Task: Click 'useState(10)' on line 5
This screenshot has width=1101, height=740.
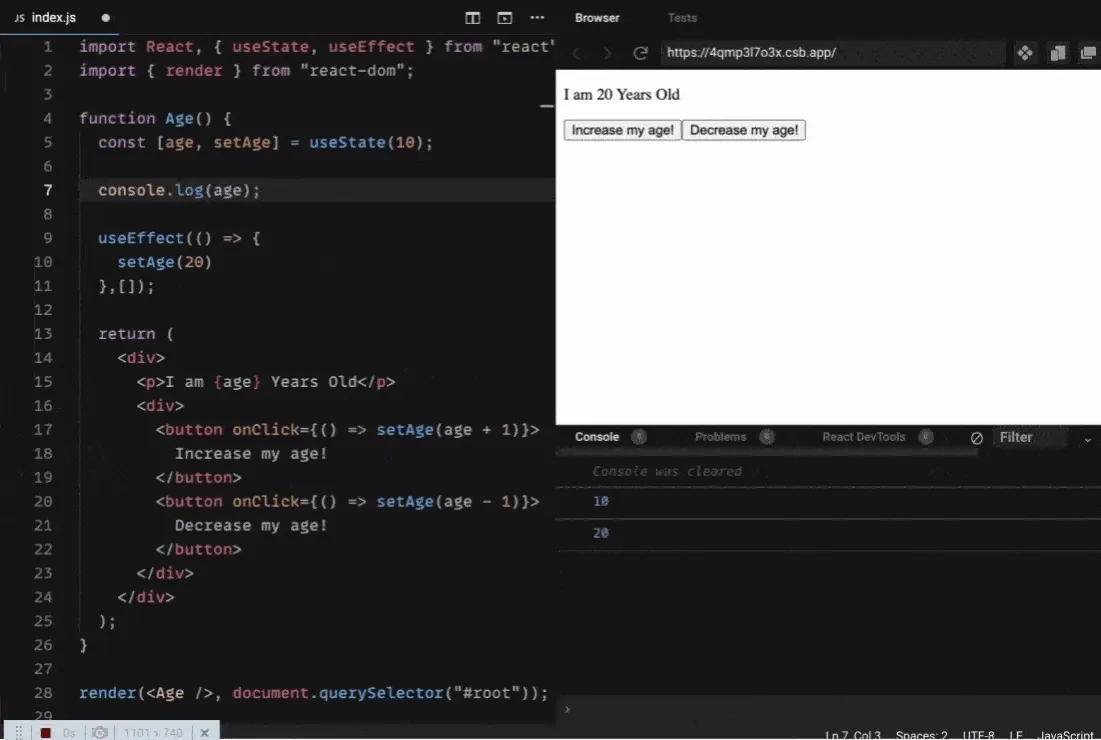Action: coord(367,143)
